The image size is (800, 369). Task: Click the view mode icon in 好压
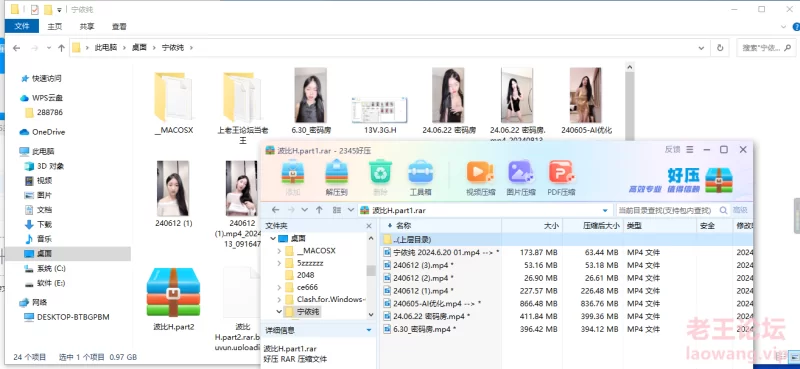(337, 210)
